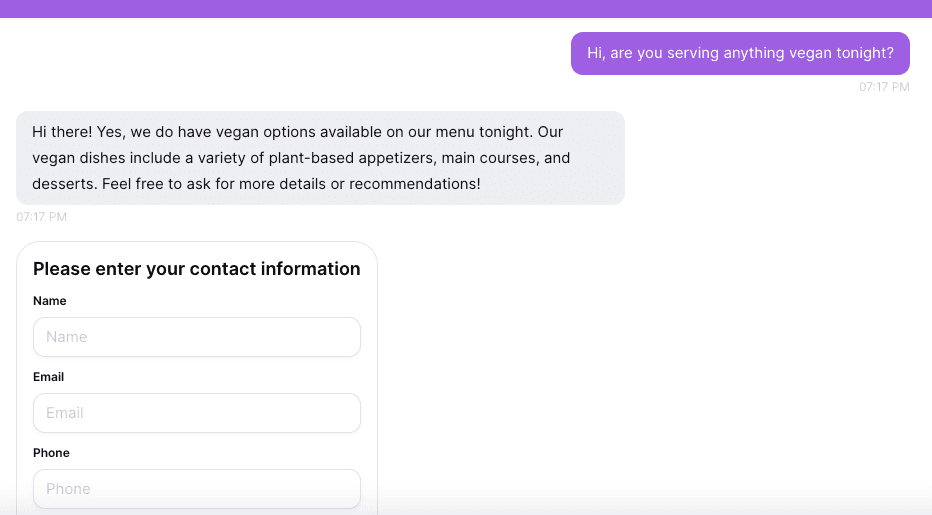Click the gray bot reply message bubble

pyautogui.click(x=320, y=158)
